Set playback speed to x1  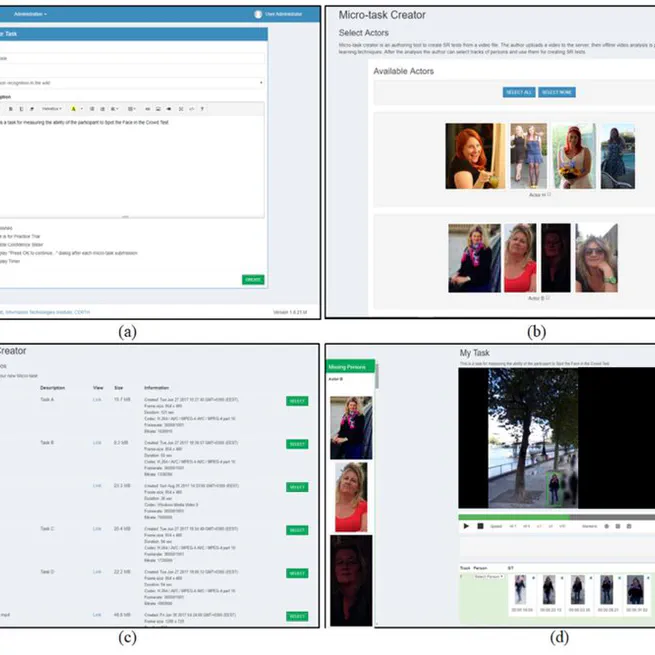pos(539,526)
